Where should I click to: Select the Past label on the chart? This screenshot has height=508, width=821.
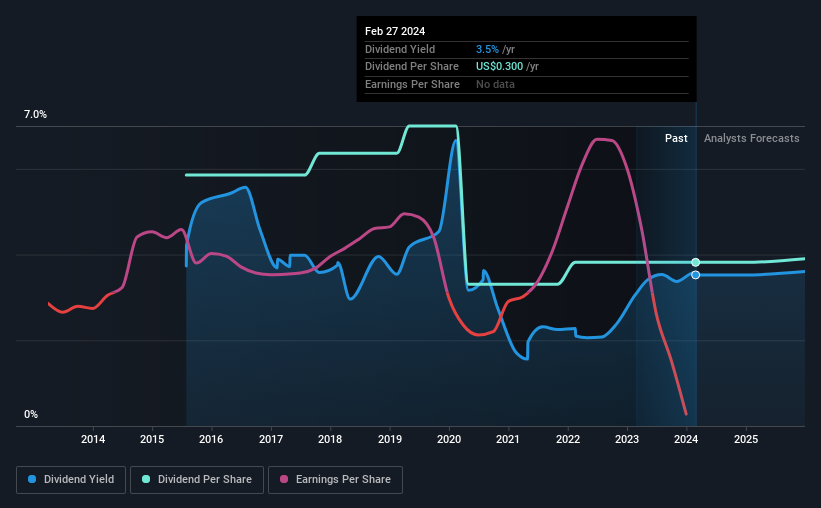[x=676, y=138]
